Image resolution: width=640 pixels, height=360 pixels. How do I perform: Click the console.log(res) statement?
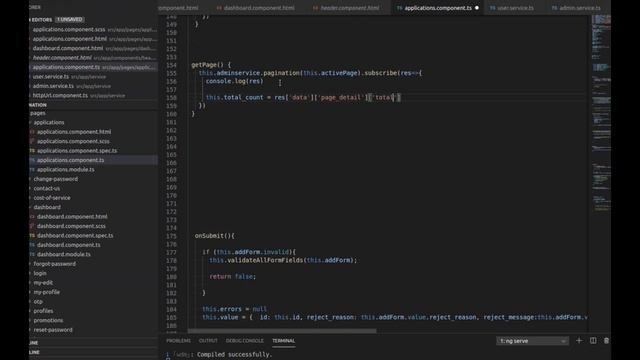pos(234,81)
